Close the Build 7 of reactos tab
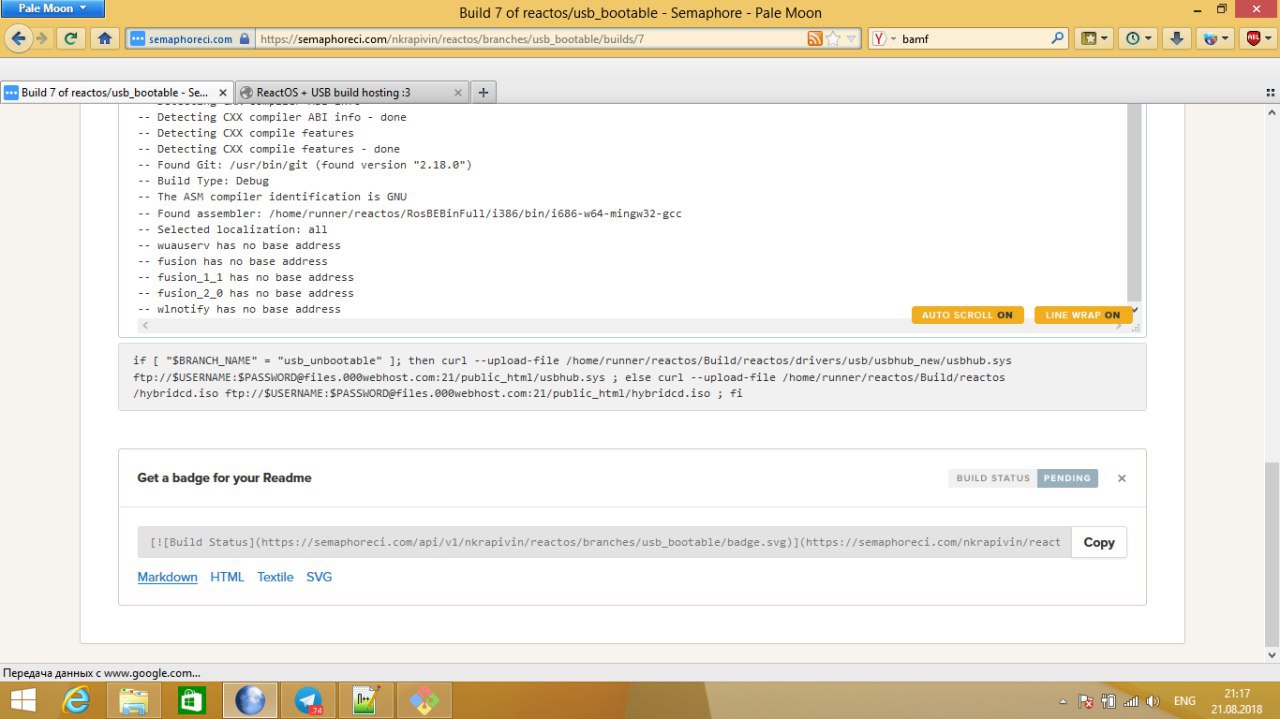Screen dimensions: 1280x719 point(221,92)
